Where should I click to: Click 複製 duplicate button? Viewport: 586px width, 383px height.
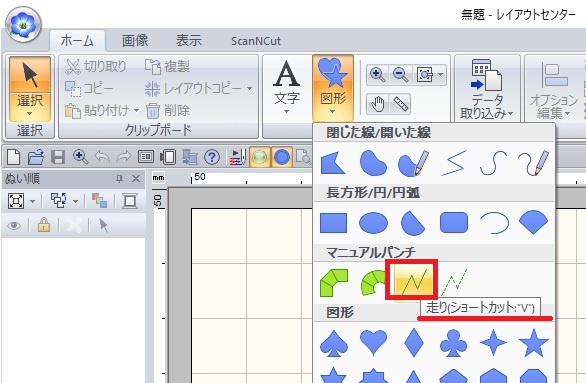(x=167, y=67)
